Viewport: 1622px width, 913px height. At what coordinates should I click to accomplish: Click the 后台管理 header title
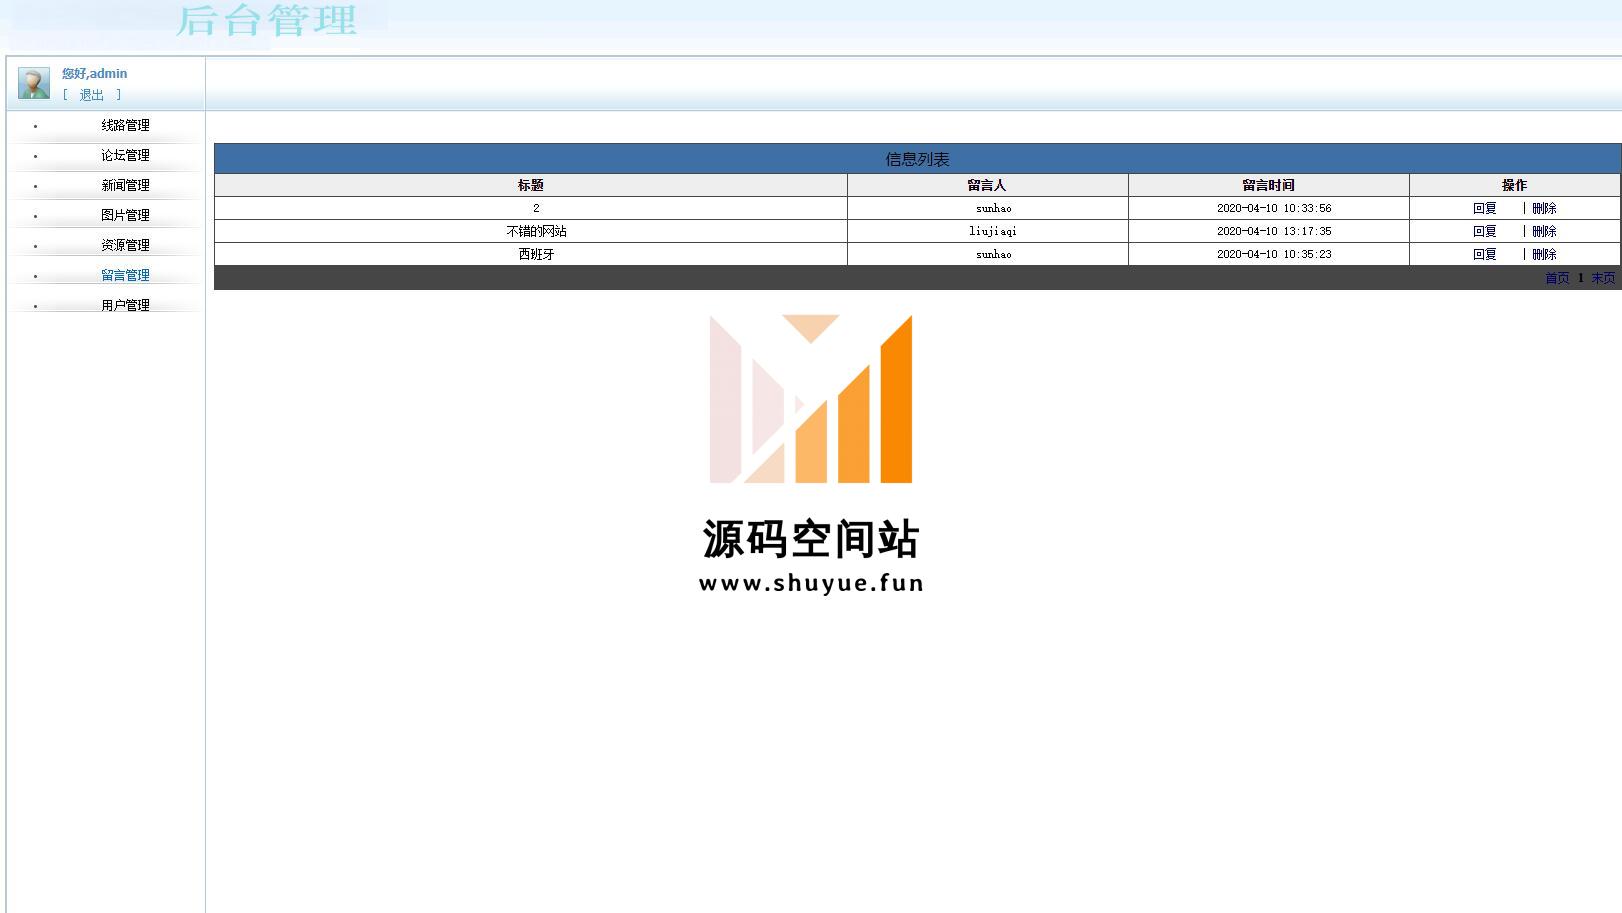[x=266, y=20]
